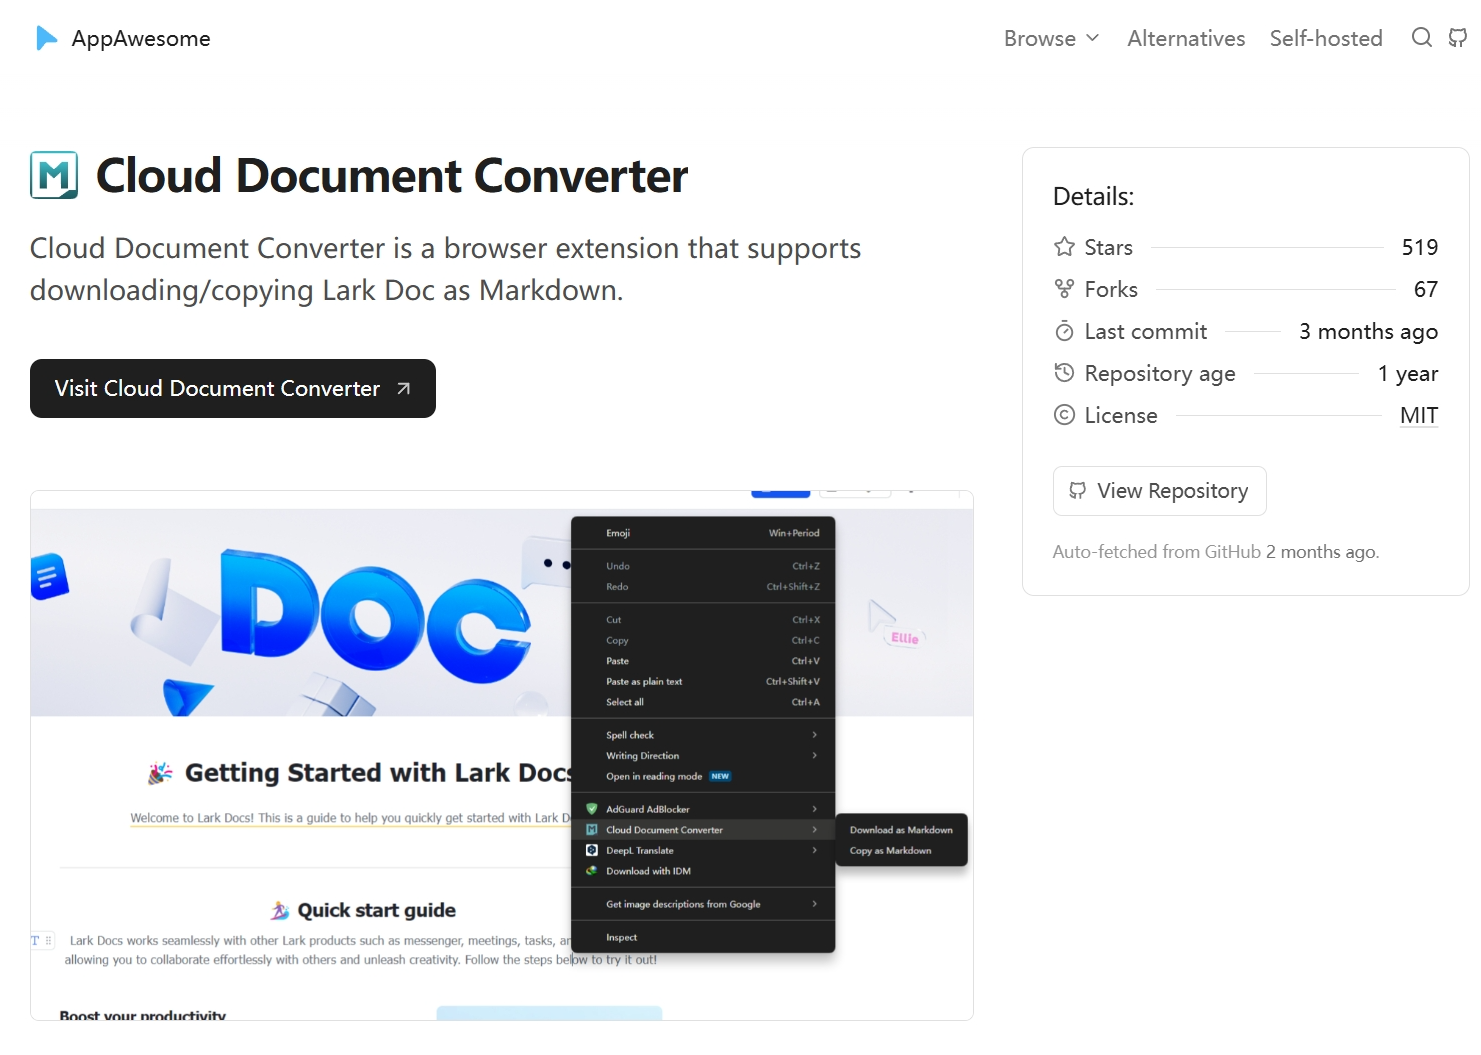Open the Alternatives nav link
This screenshot has height=1055, width=1481.
pos(1186,38)
